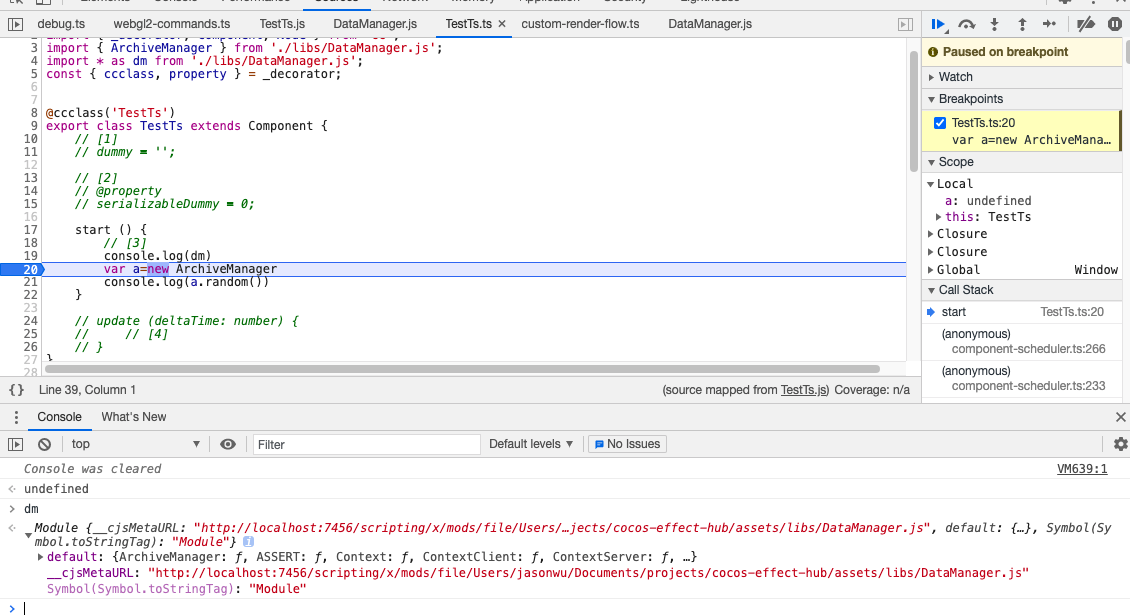Focus the console Filter input field
The image size is (1130, 616).
coord(365,444)
